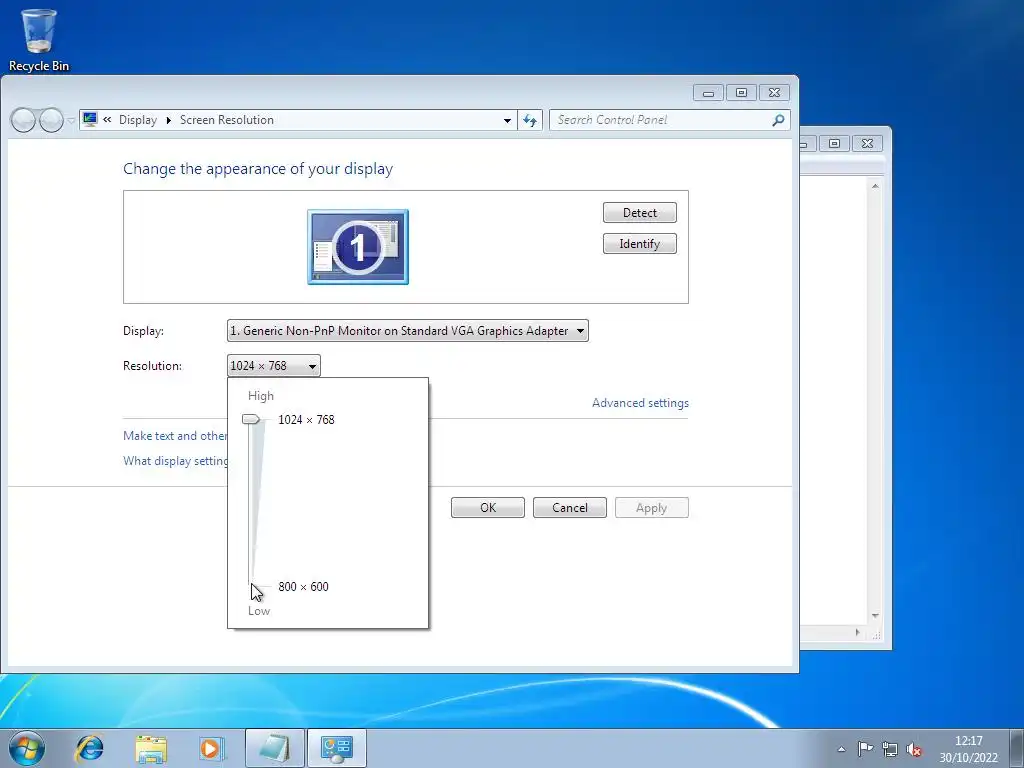Show hidden tray icons arrow
Screen dimensions: 1024x768
tap(841, 749)
